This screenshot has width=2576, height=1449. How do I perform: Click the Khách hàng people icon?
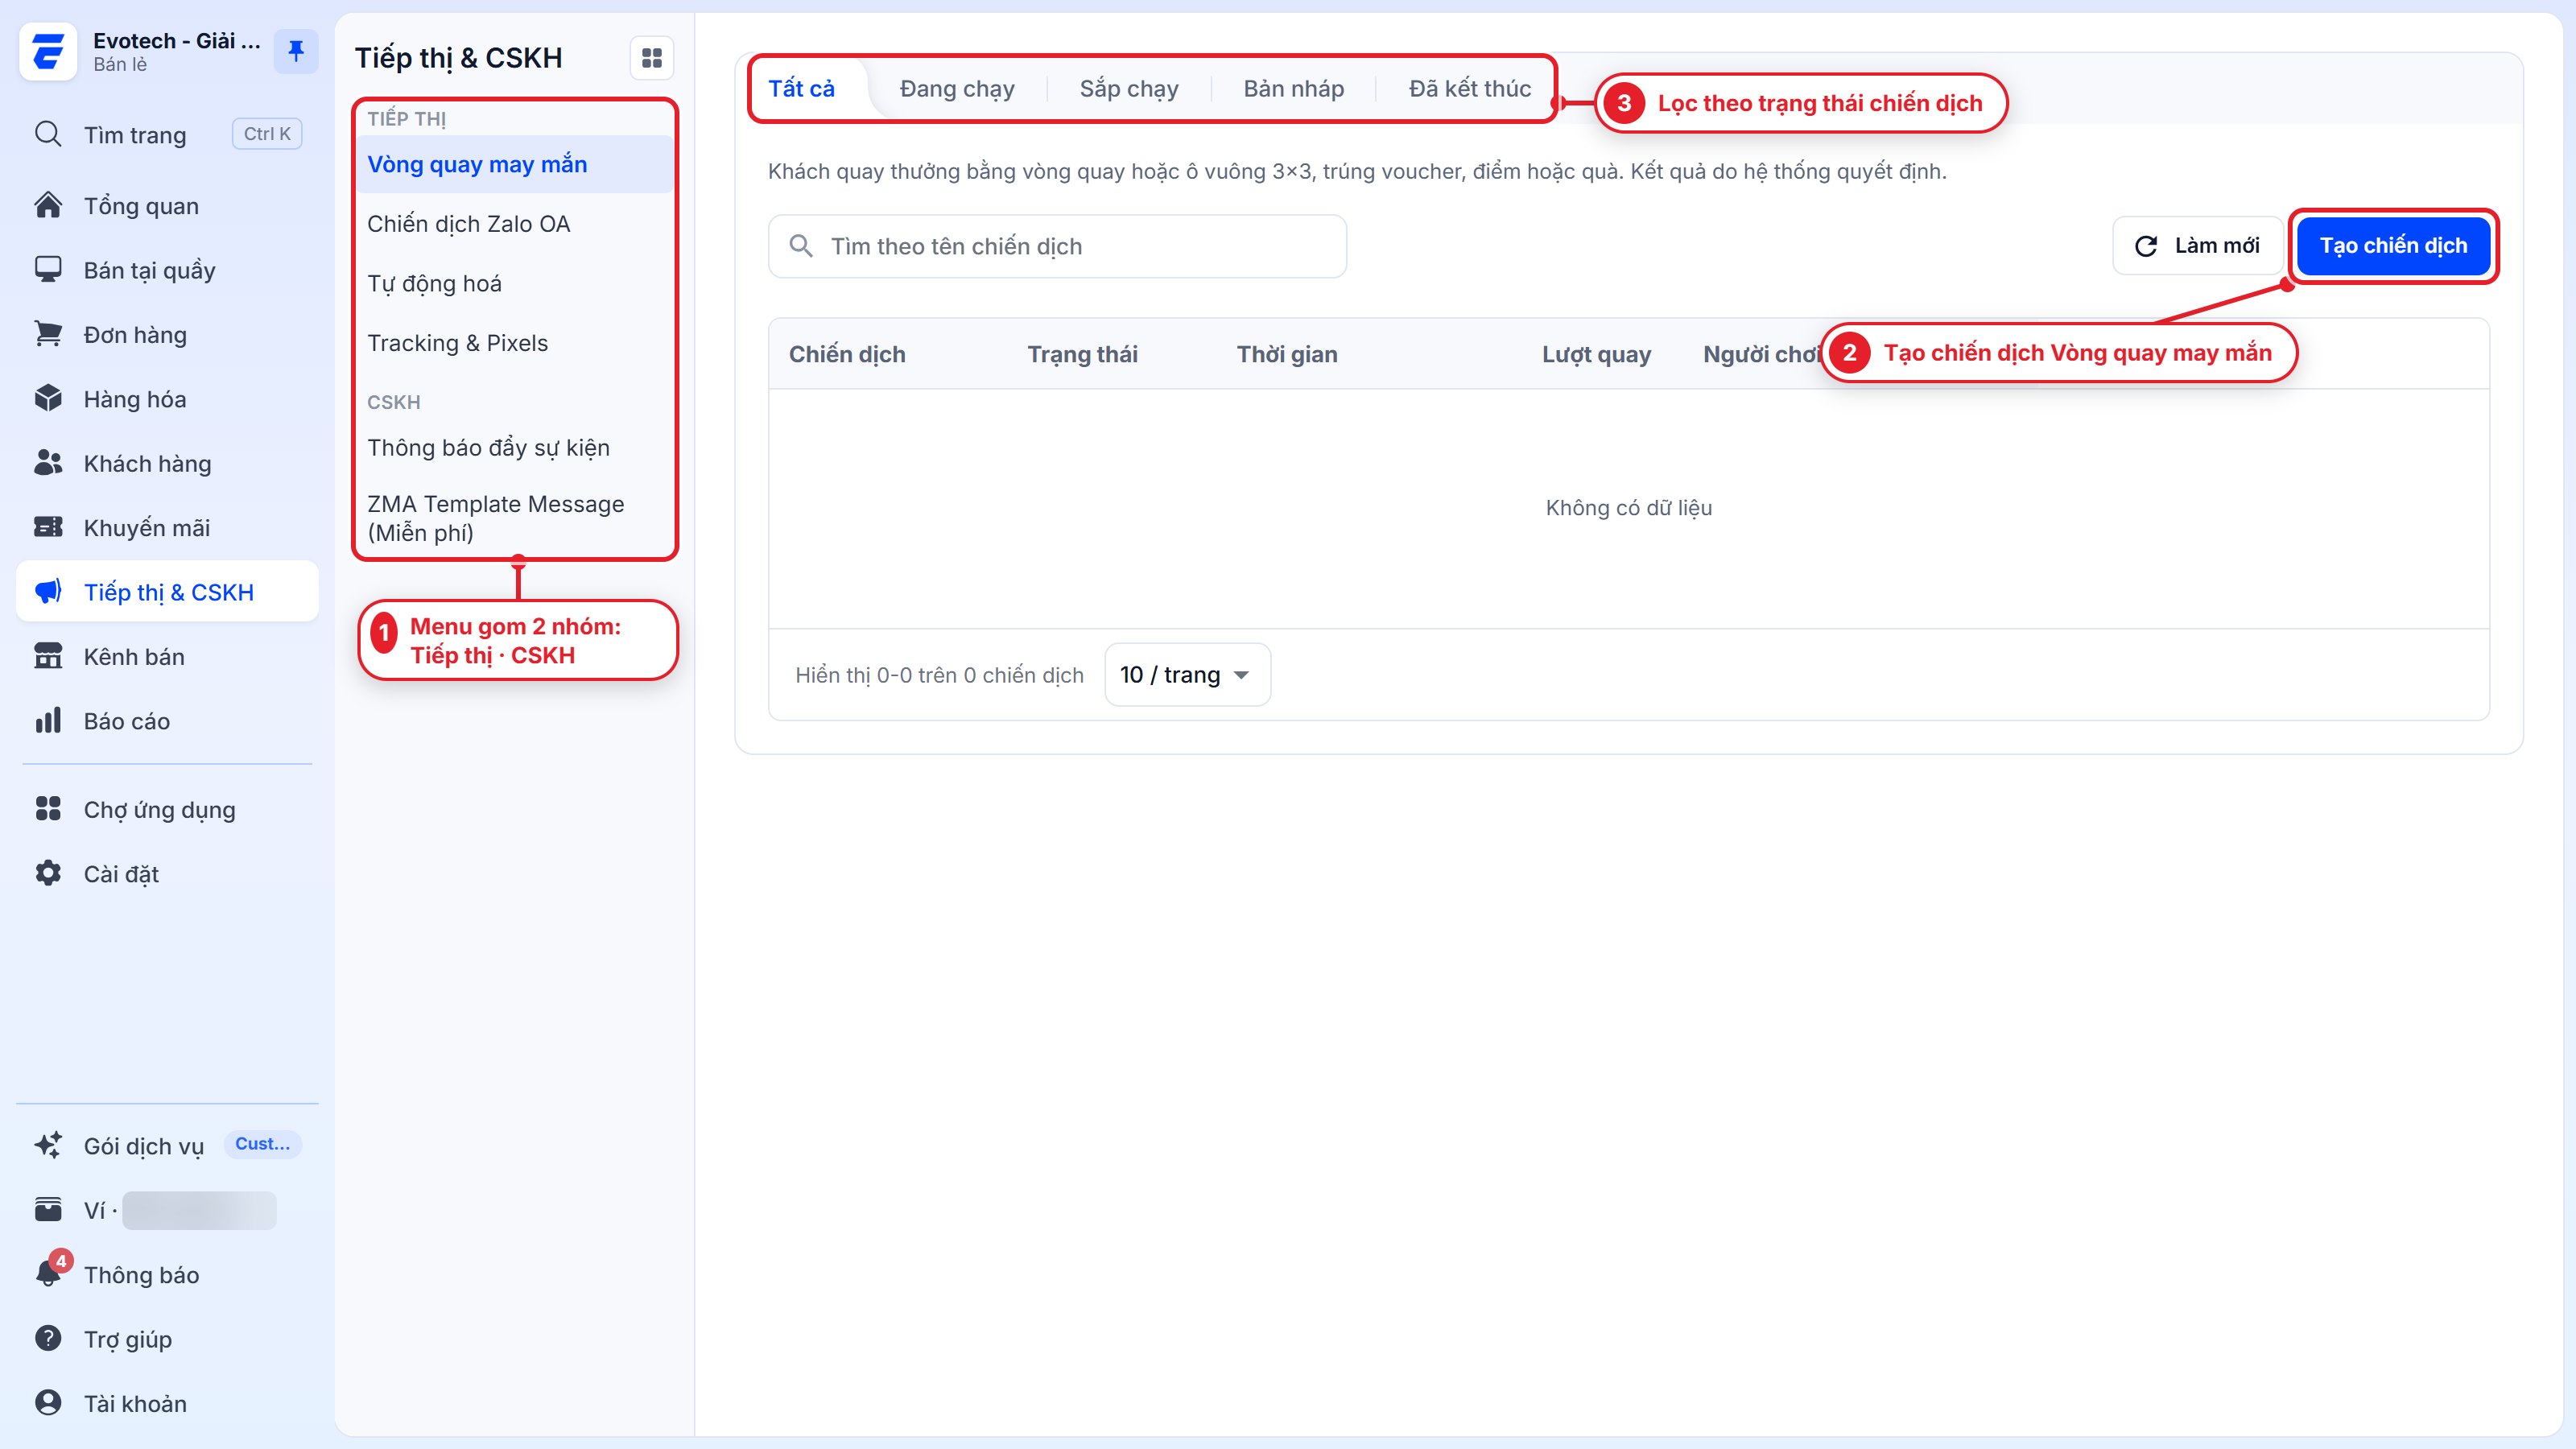tap(48, 463)
